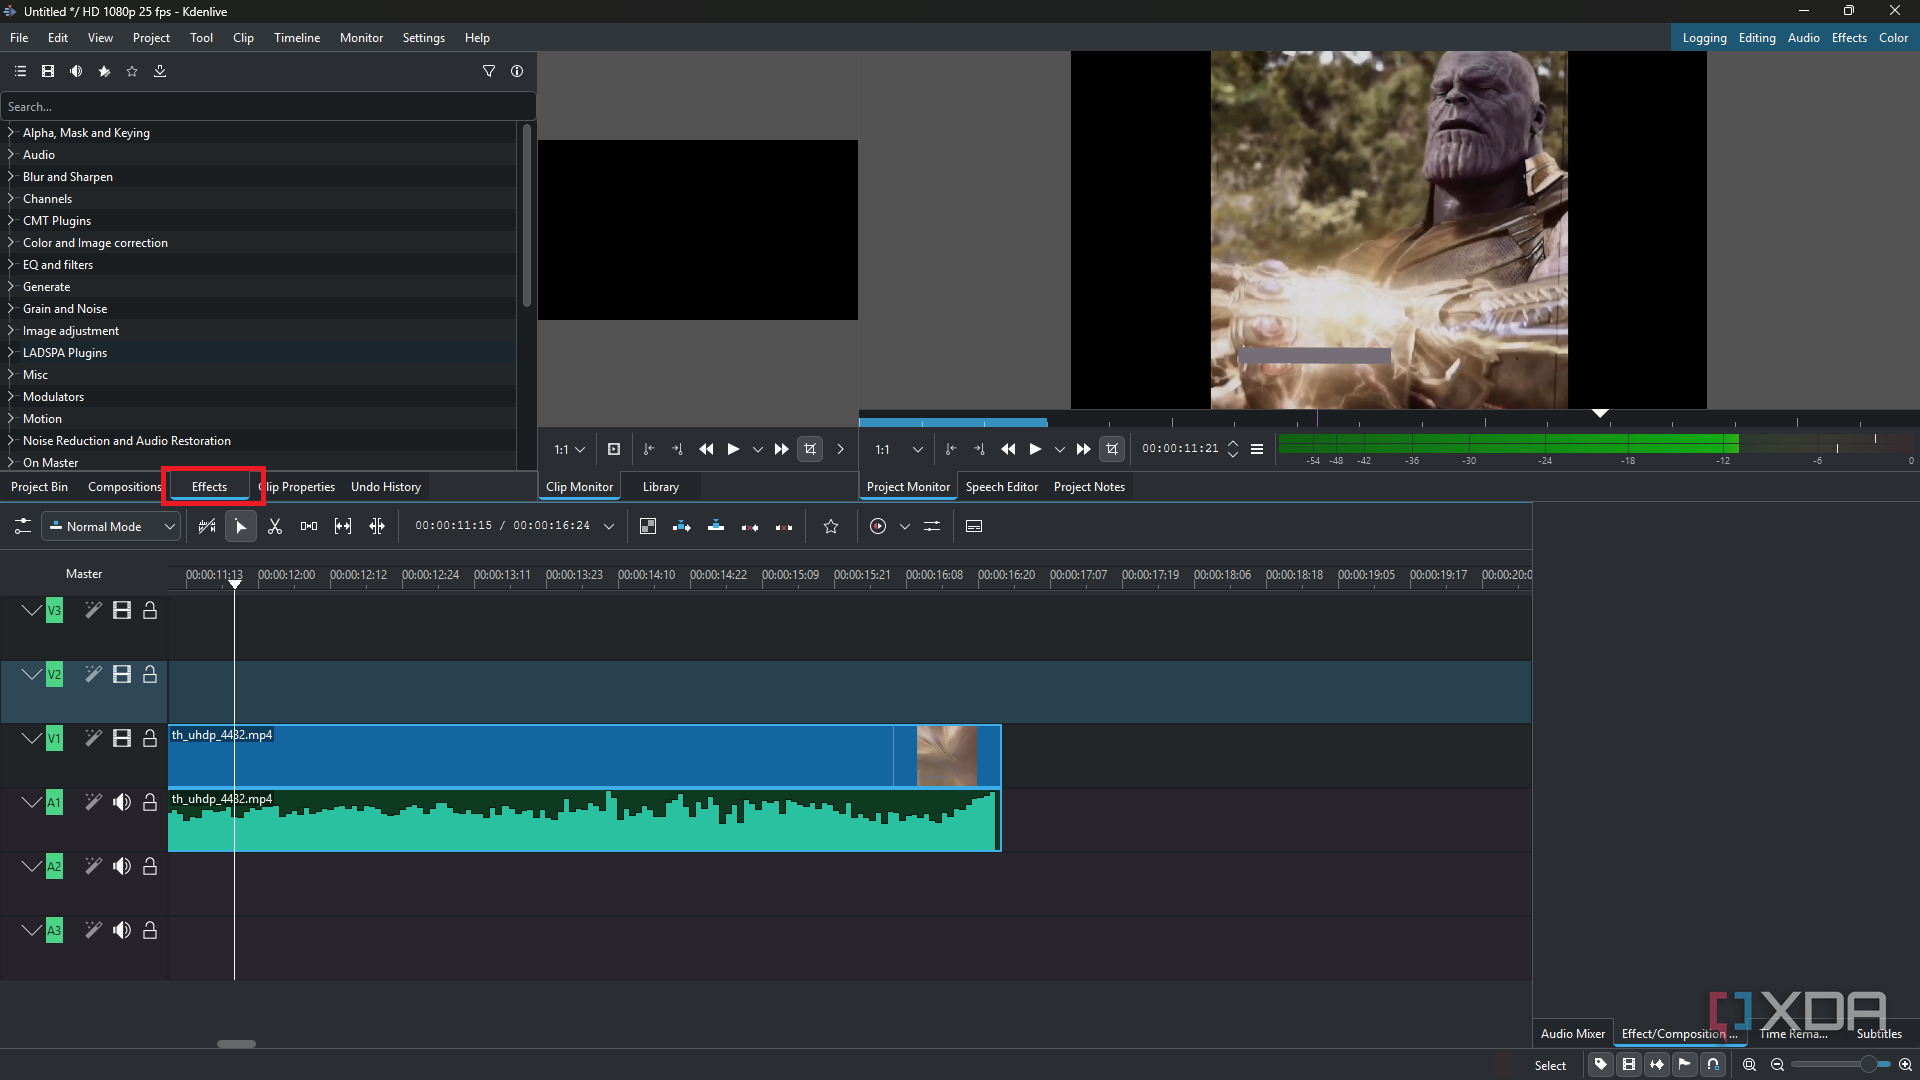Expand Blur and Sharpen category

pos(11,177)
